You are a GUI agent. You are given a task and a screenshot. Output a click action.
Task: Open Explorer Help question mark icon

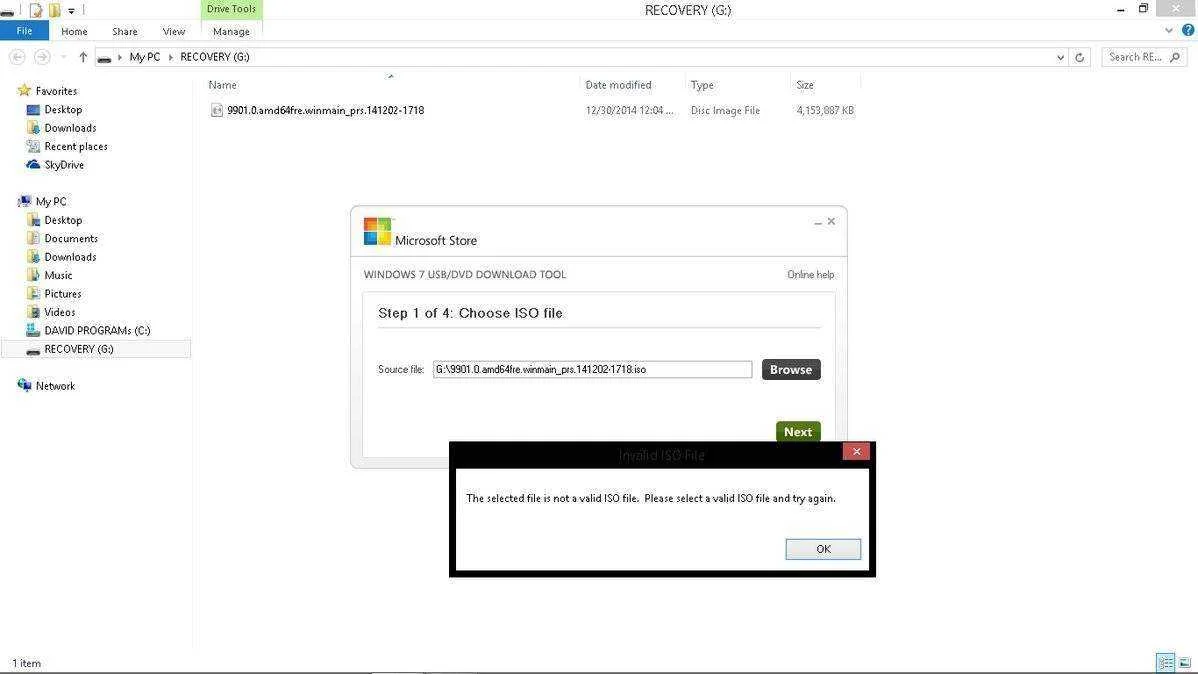coord(1188,31)
